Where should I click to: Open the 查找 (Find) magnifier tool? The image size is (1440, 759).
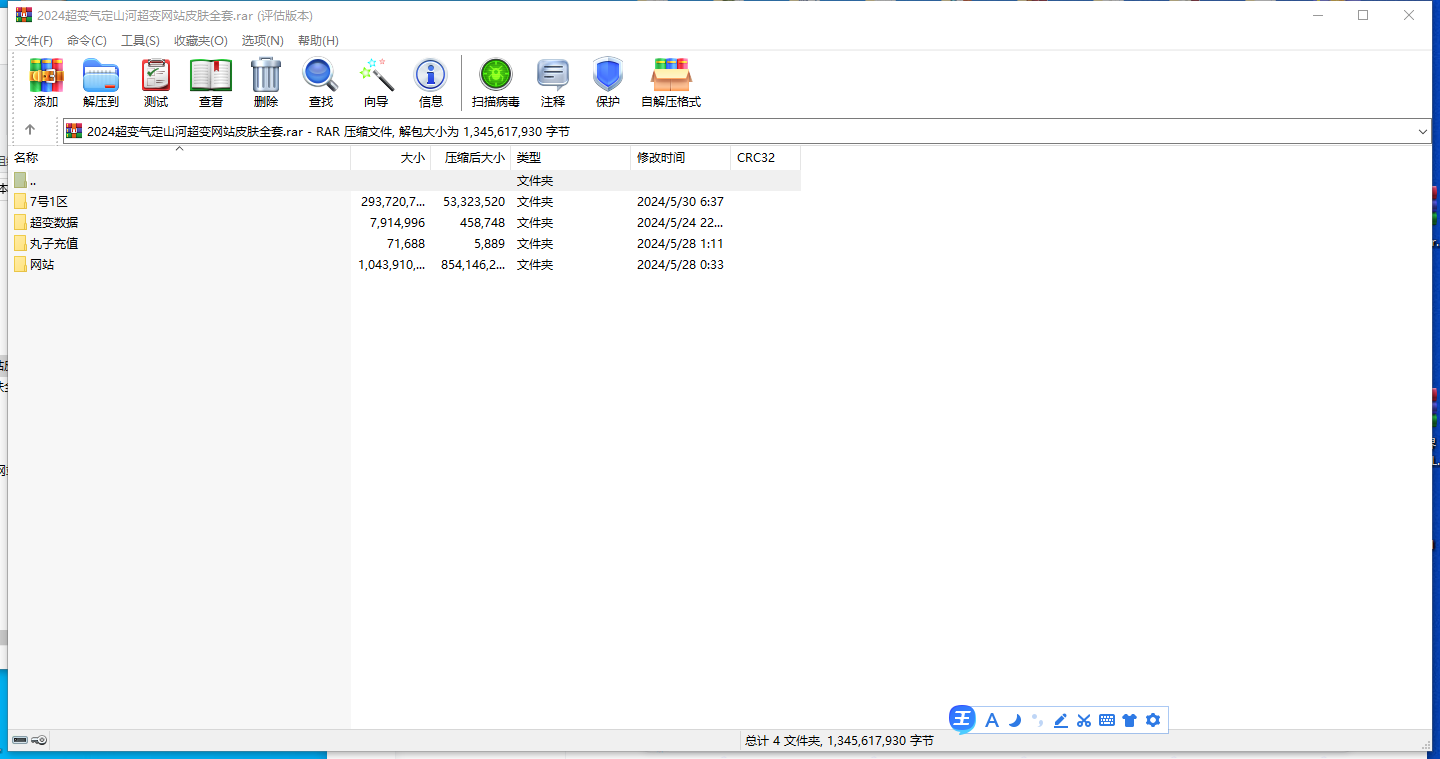coord(321,82)
